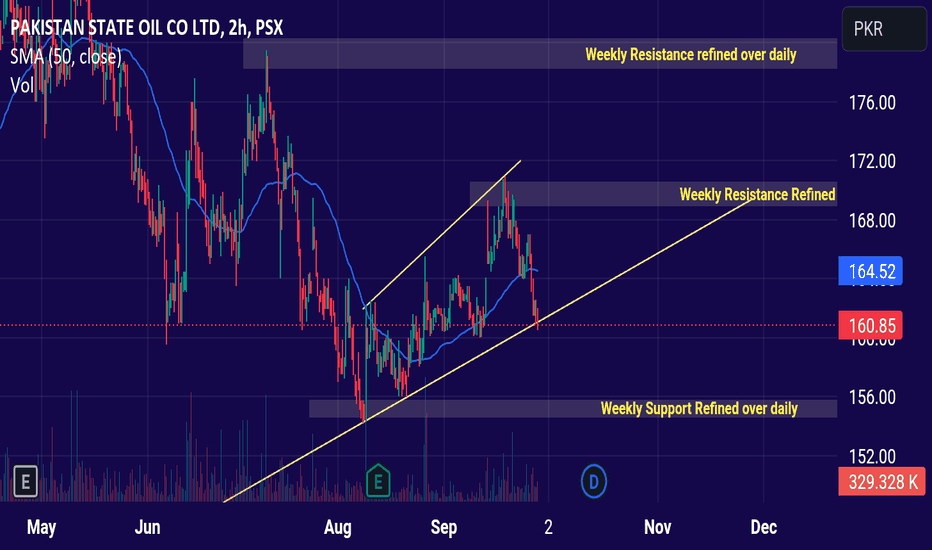
Task: Click the 176.00 price axis label
Action: pyautogui.click(x=872, y=103)
